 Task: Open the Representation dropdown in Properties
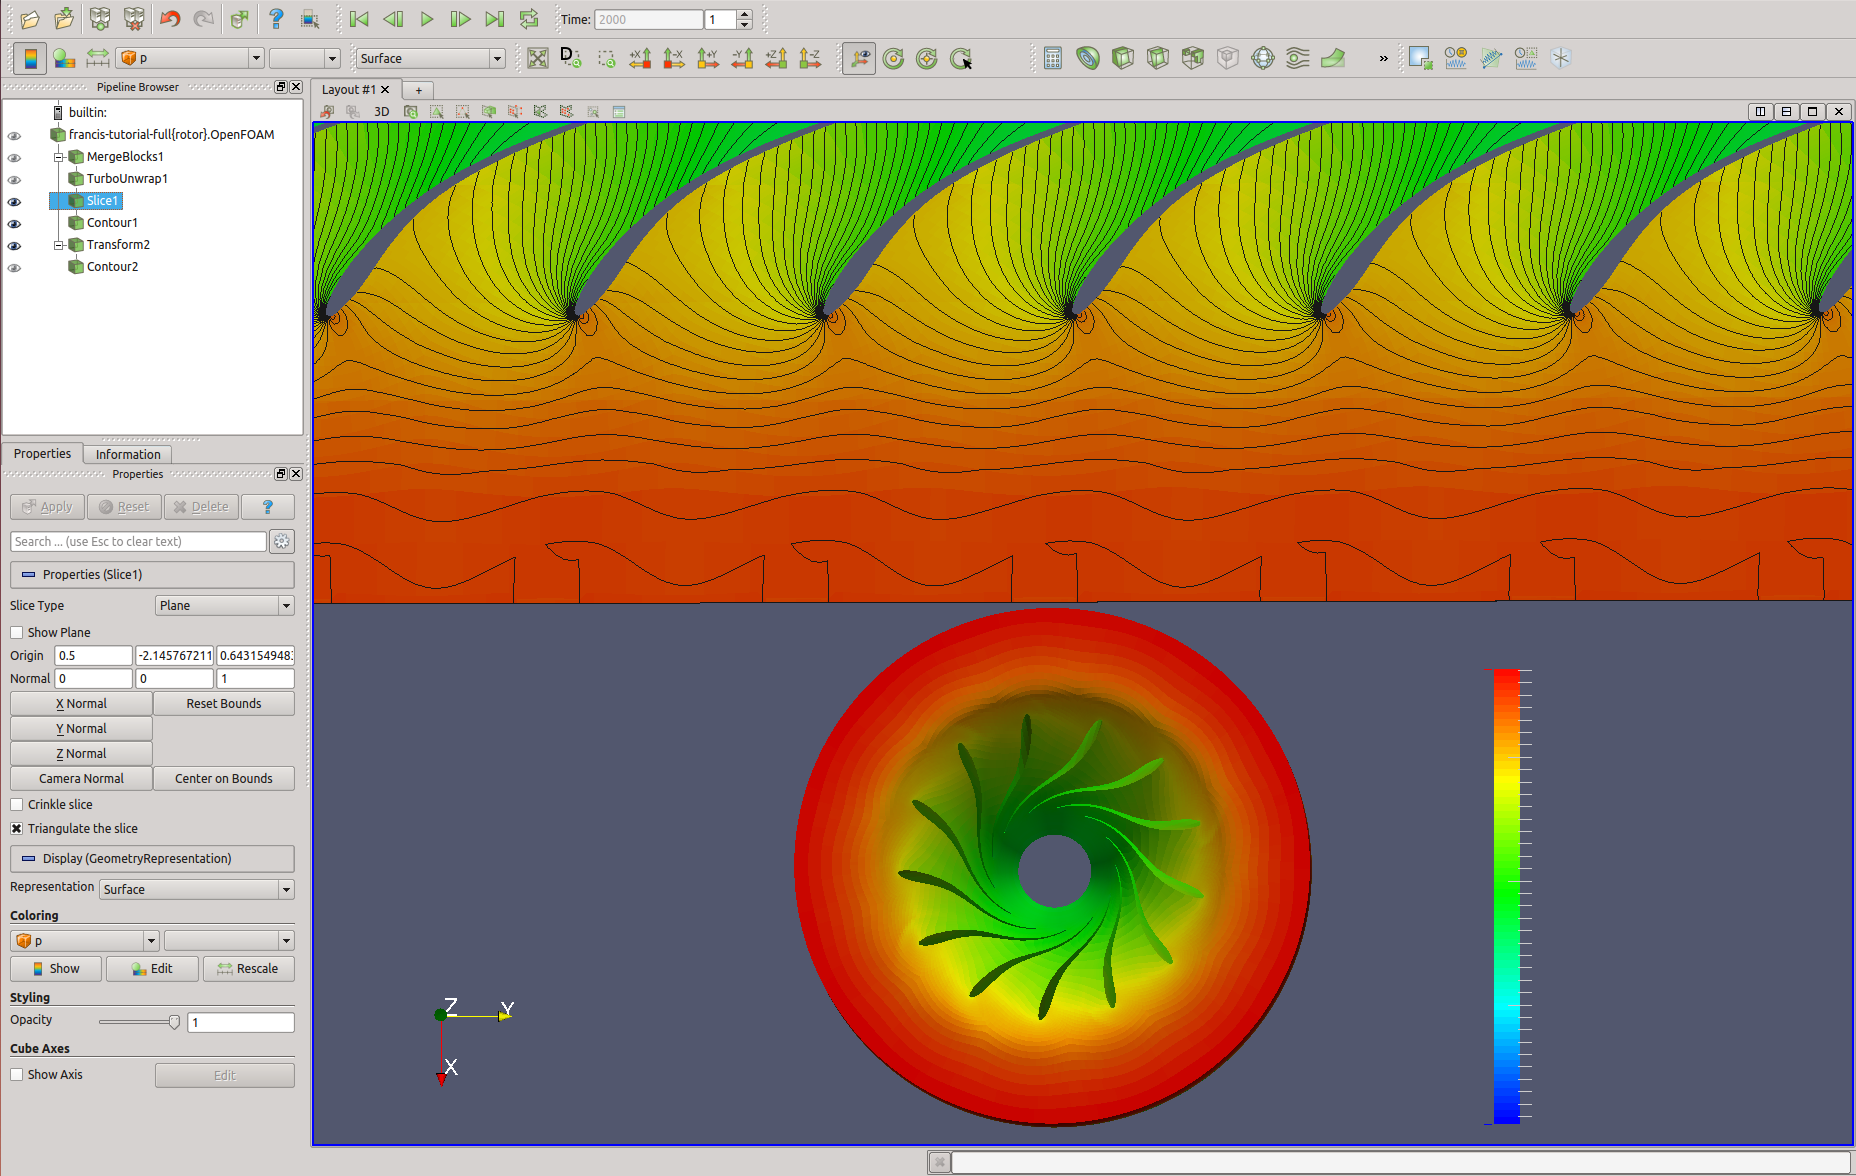click(196, 890)
